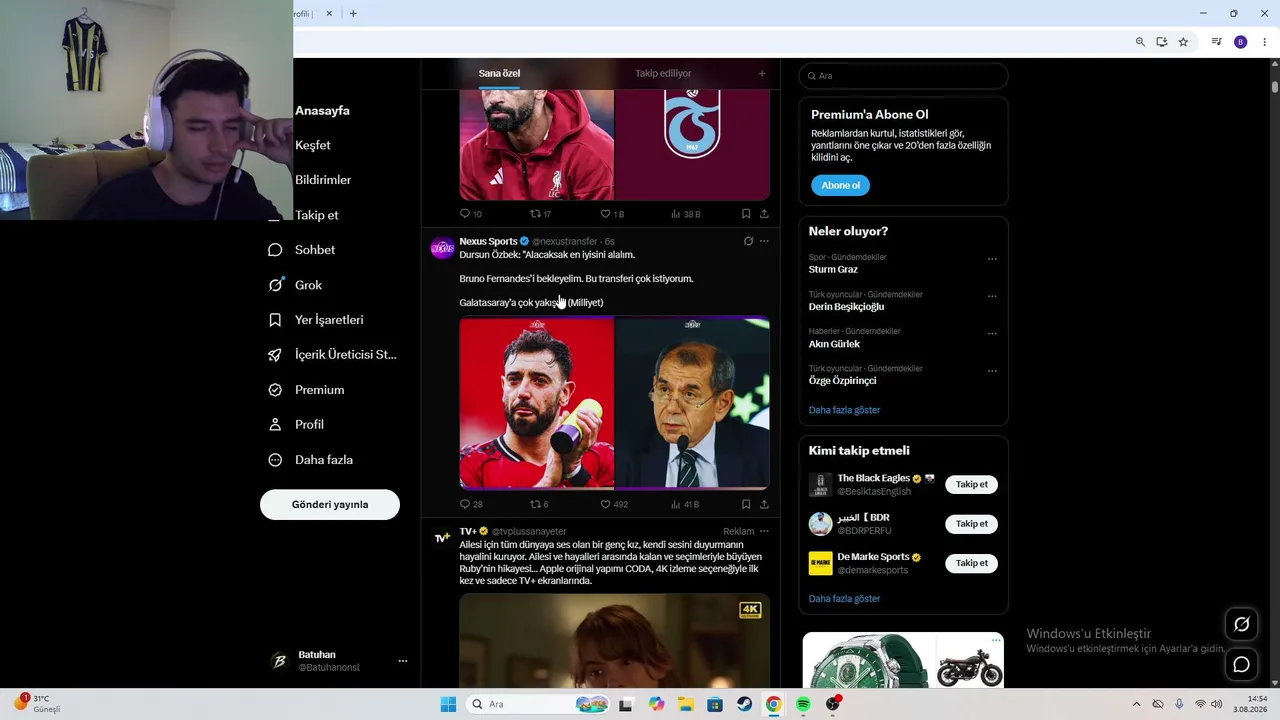
Task: Share the Nexus Sports Dursun Özbek post
Action: point(764,504)
